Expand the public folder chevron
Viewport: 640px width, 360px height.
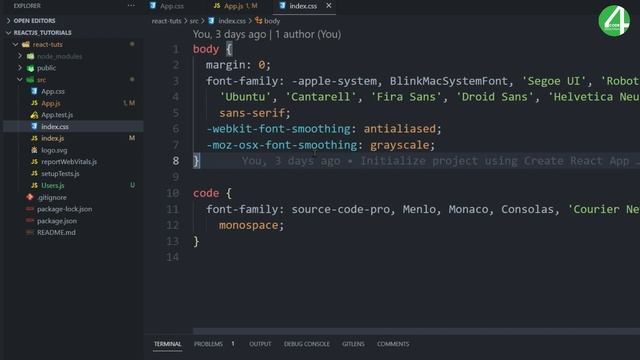click(x=20, y=68)
